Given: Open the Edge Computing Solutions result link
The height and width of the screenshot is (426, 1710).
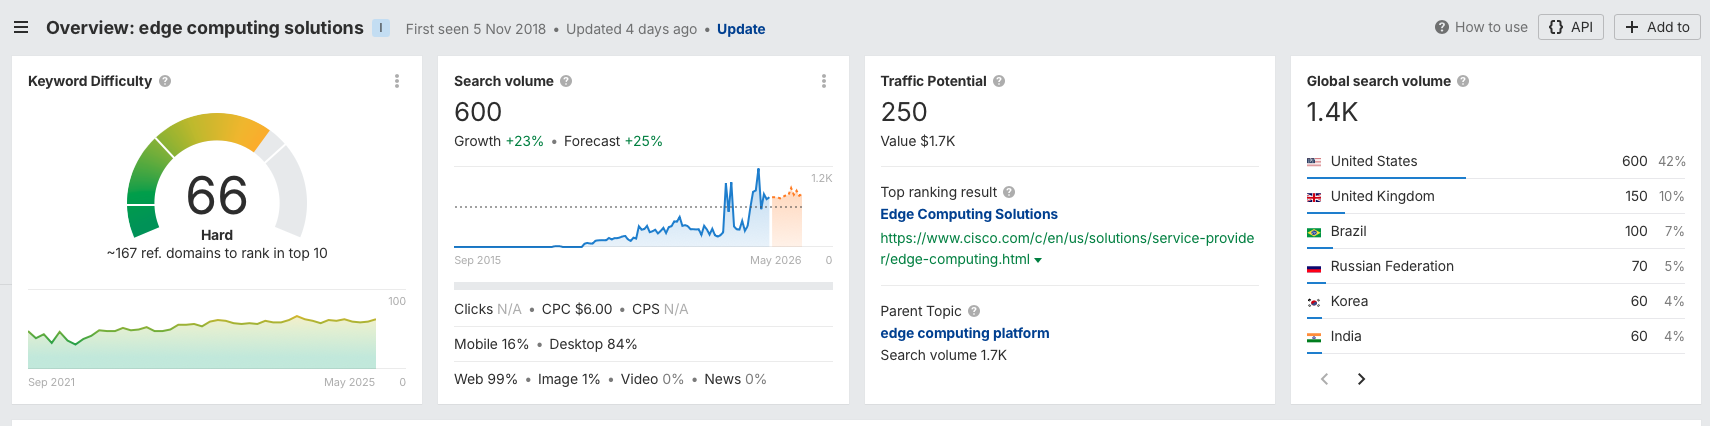Looking at the screenshot, I should click(x=968, y=214).
